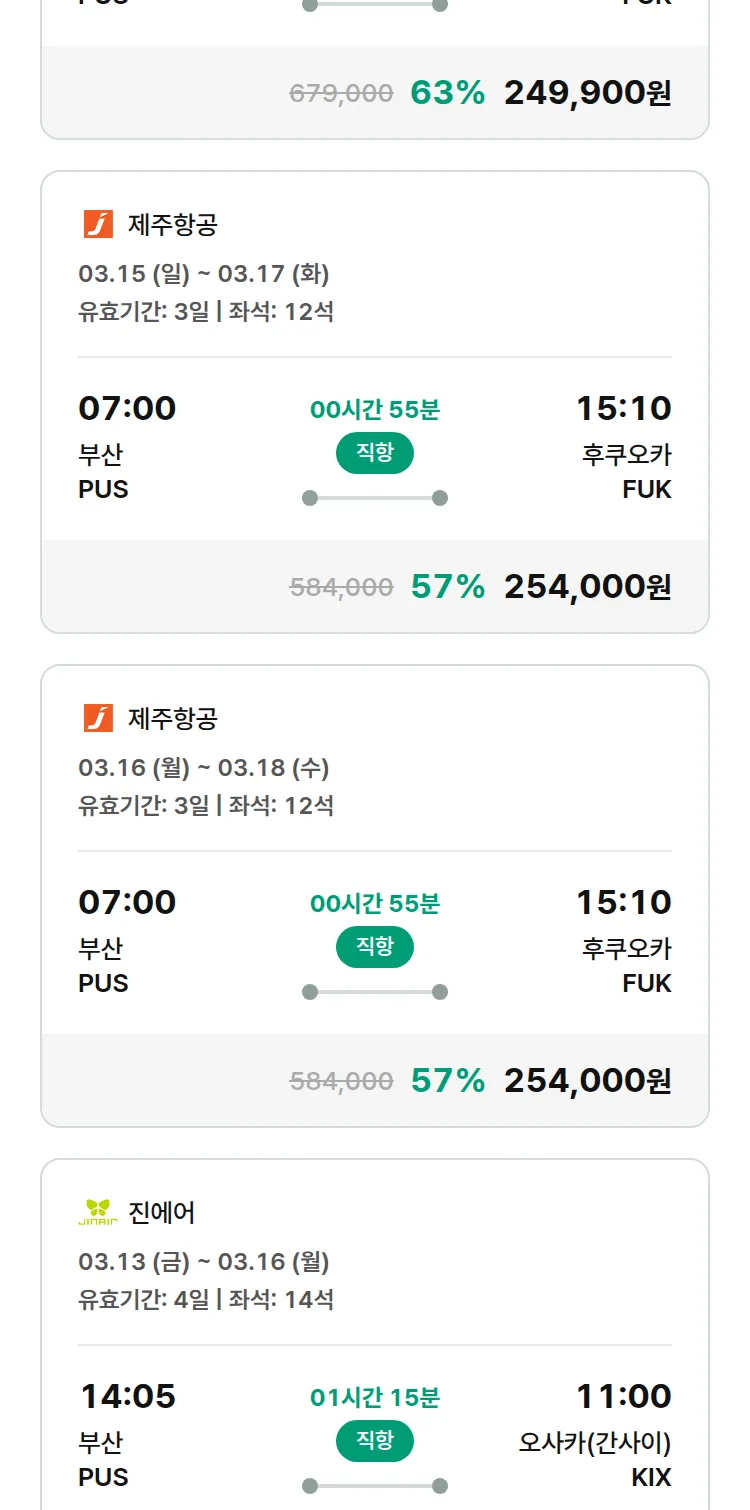Image resolution: width=750 pixels, height=1510 pixels.
Task: Click the route line on the 03.15 card
Action: [374, 498]
